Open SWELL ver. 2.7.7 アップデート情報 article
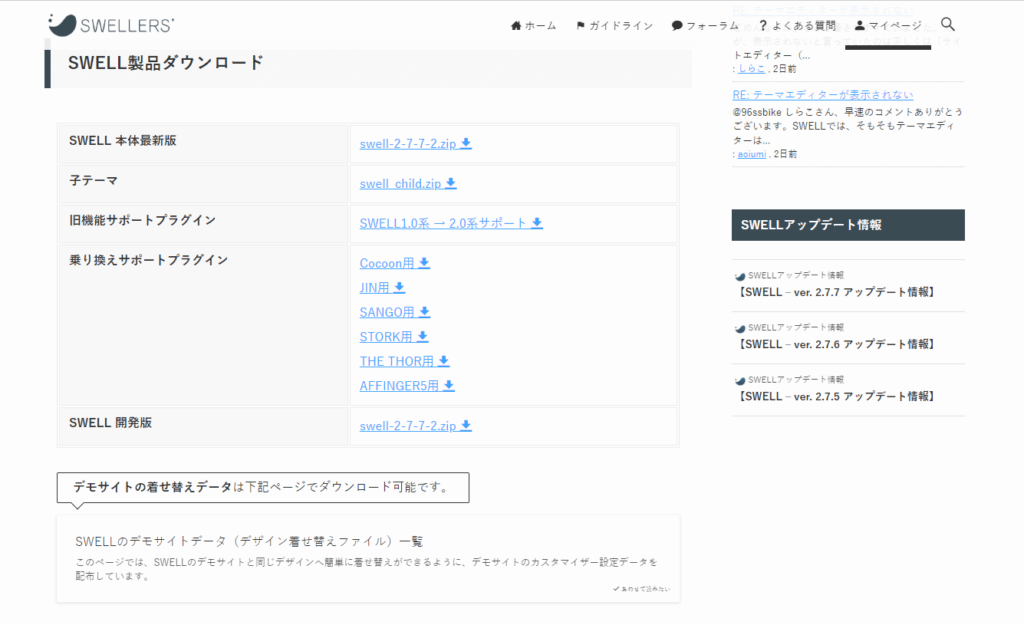The image size is (1024, 625). coord(835,292)
